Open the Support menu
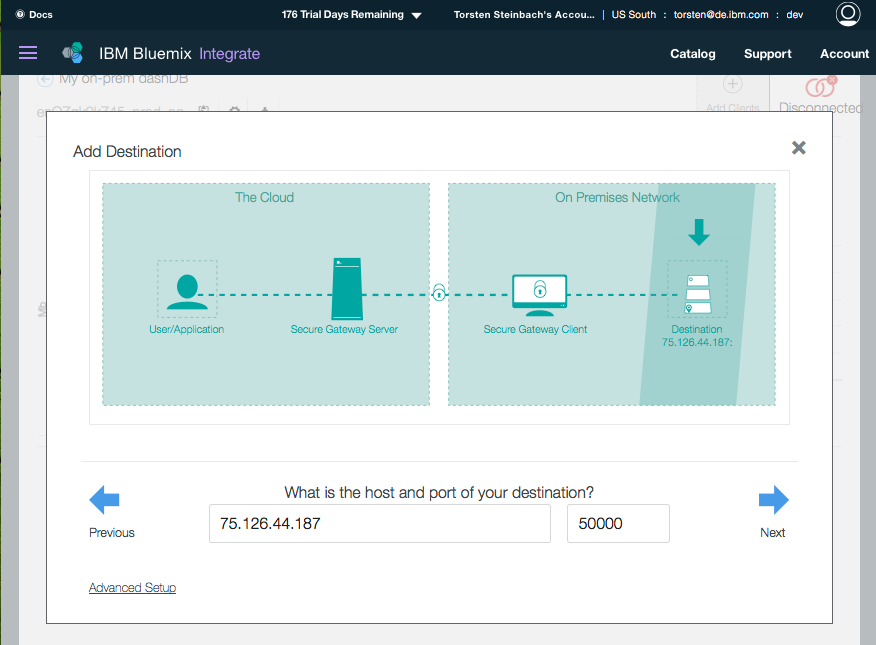 [768, 54]
